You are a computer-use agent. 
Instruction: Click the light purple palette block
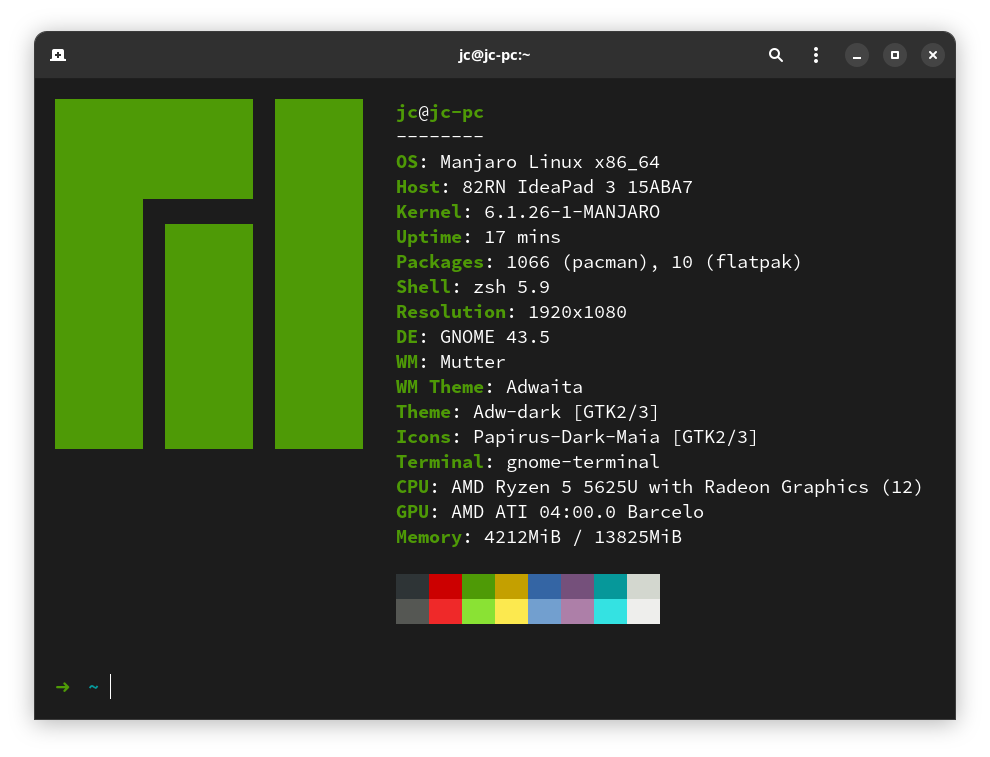578,611
